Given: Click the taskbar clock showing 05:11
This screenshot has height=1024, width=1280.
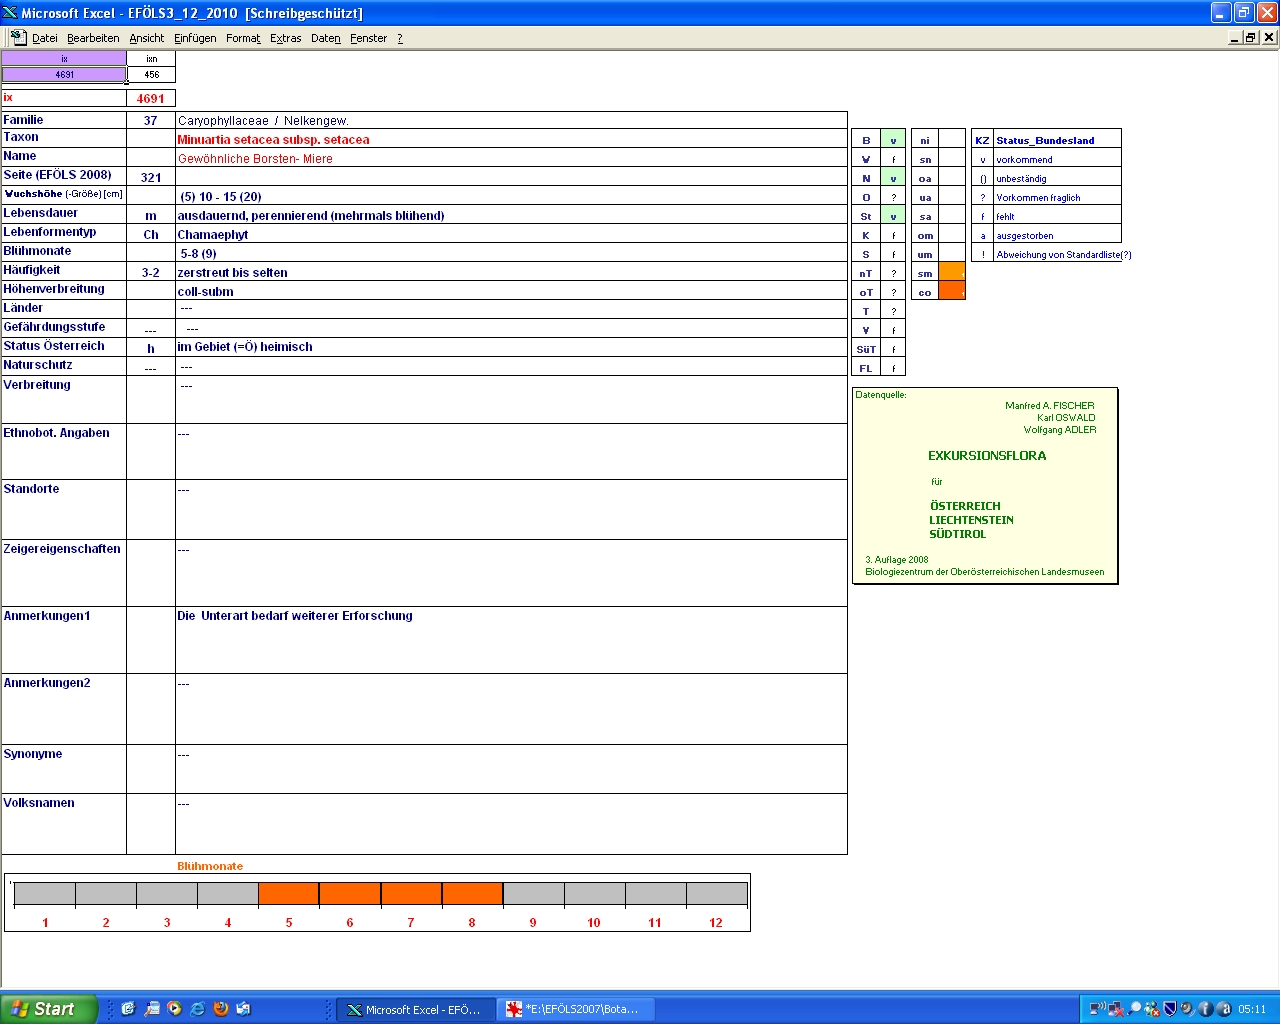Looking at the screenshot, I should [x=1252, y=1009].
